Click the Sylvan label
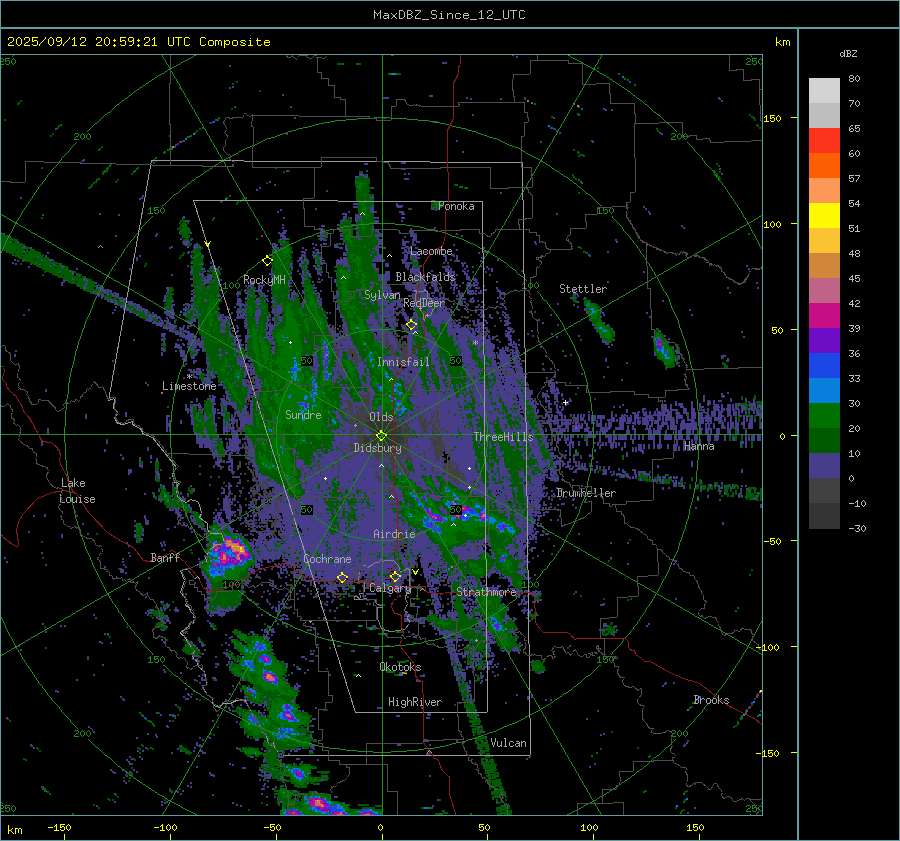Image resolution: width=900 pixels, height=841 pixels. pyautogui.click(x=382, y=295)
